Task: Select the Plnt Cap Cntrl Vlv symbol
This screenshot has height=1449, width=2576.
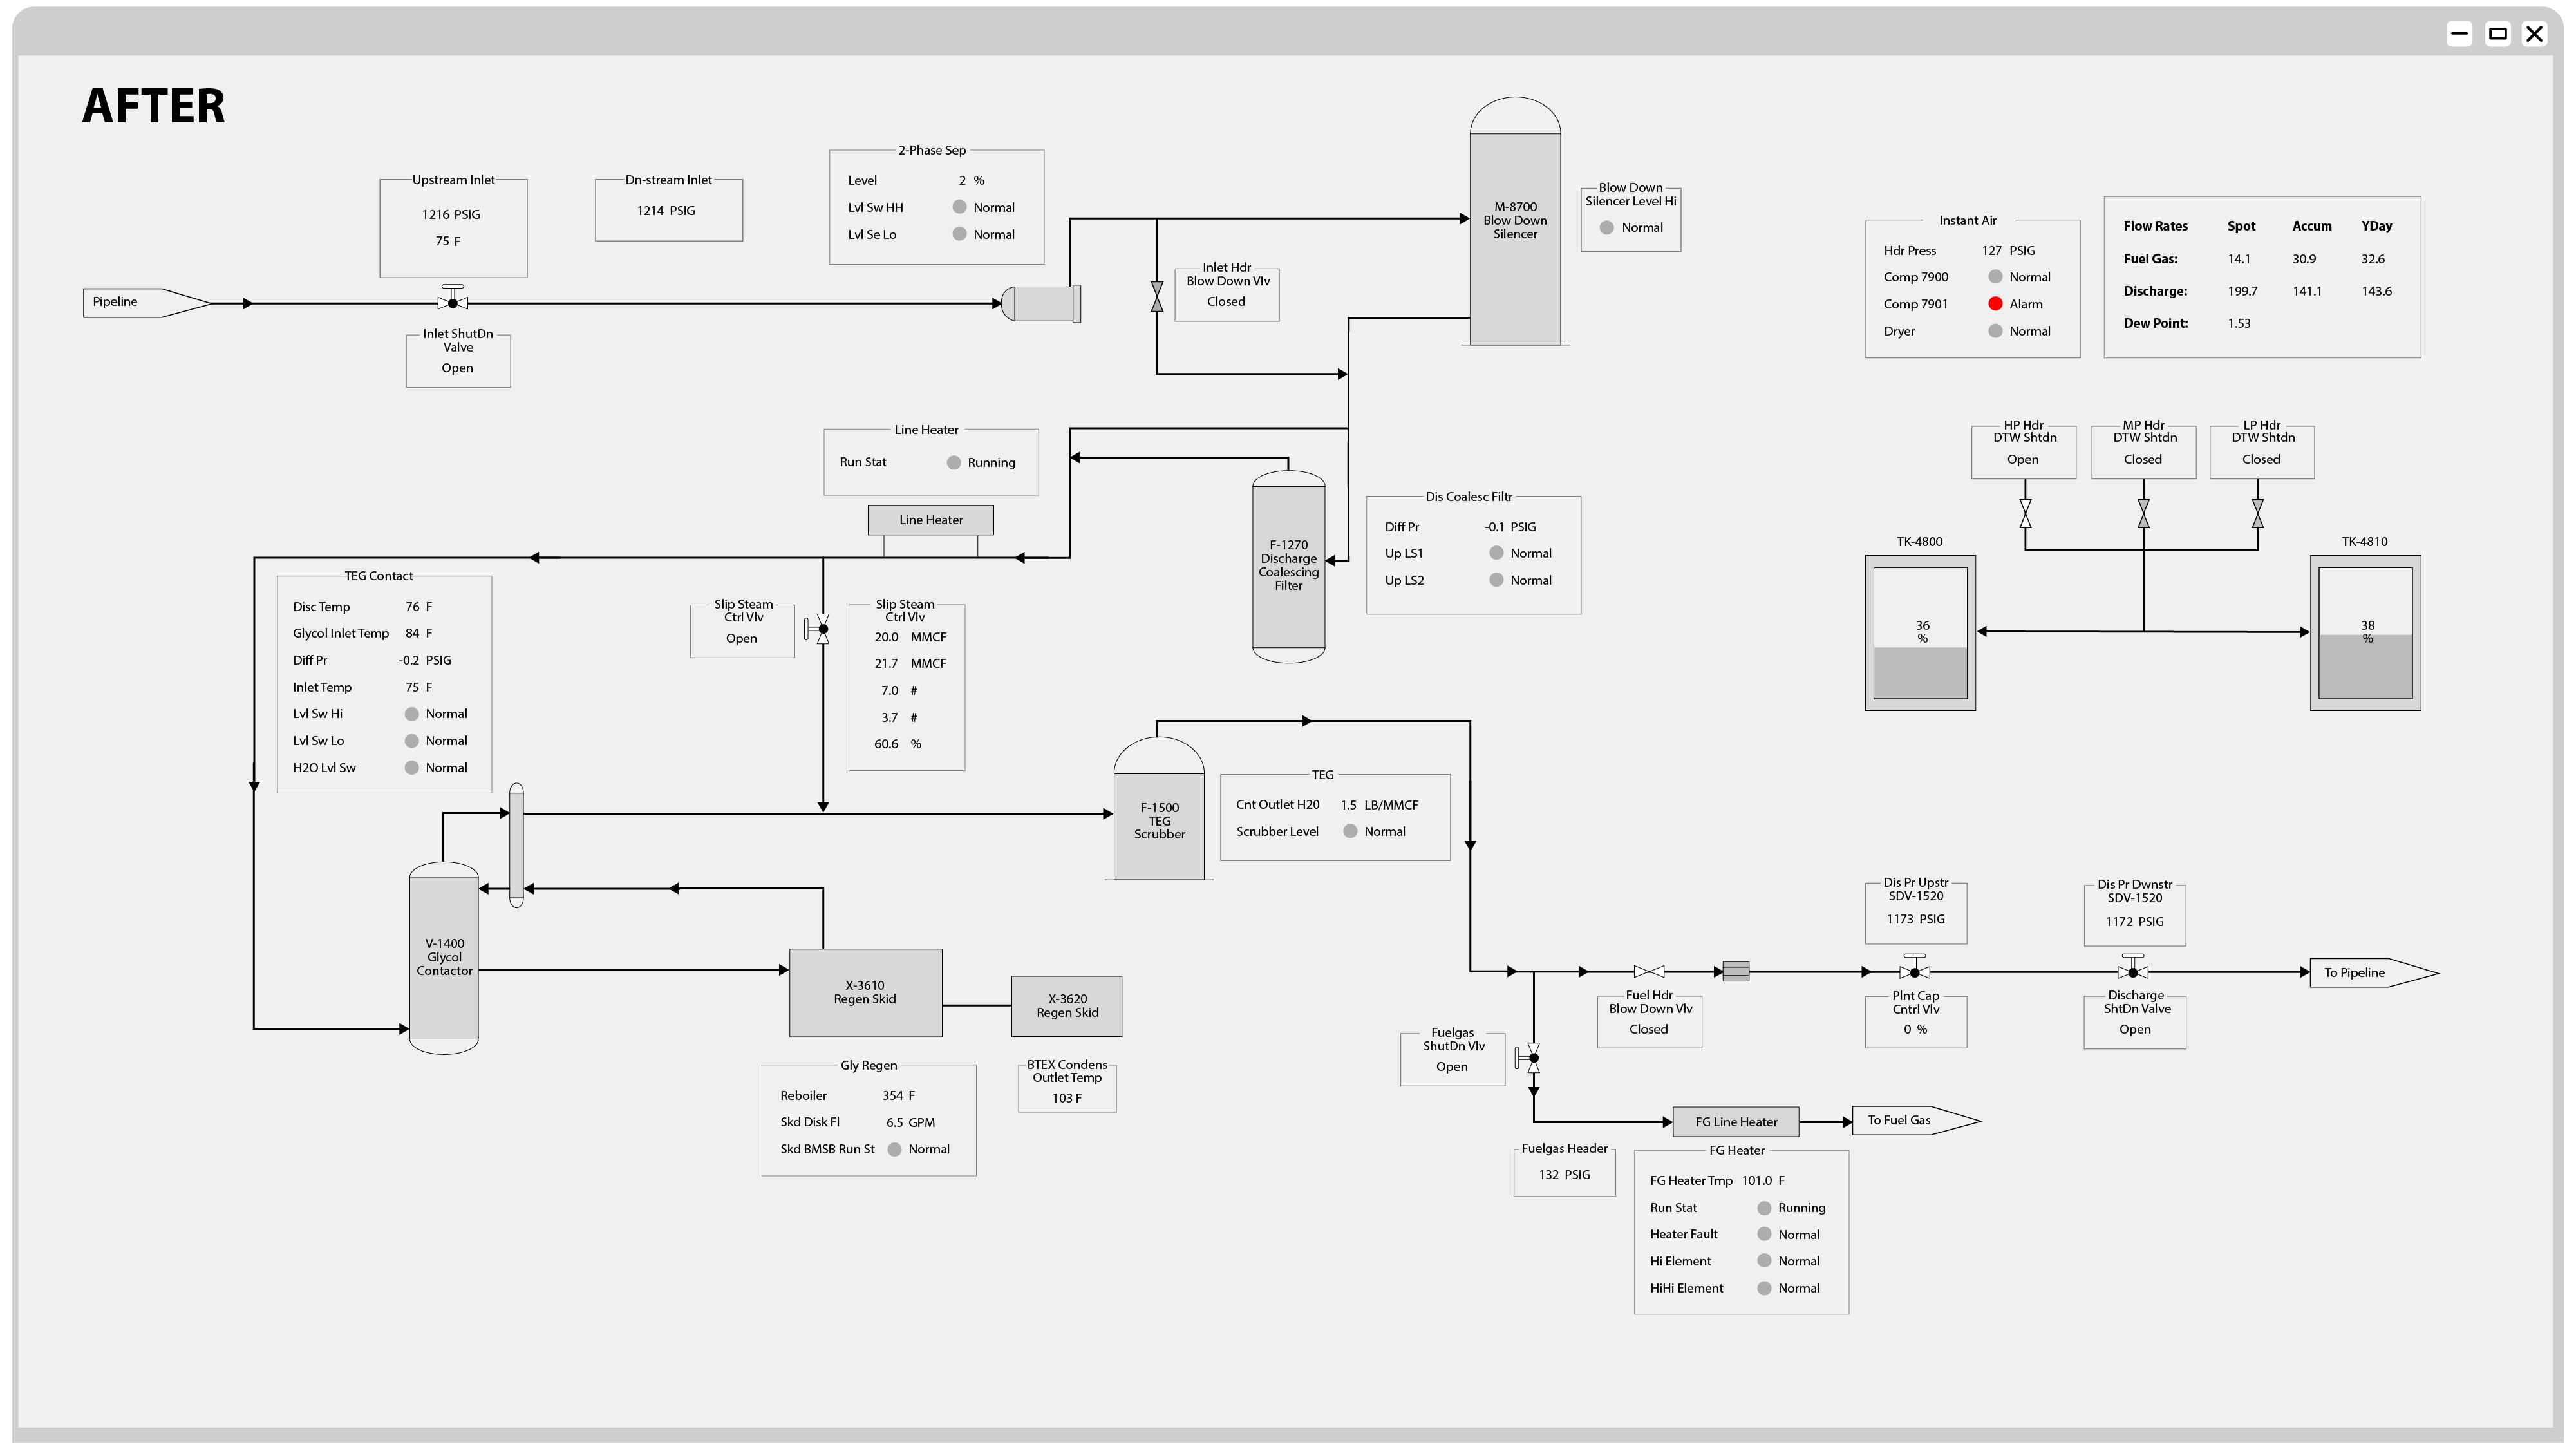Action: [1914, 971]
